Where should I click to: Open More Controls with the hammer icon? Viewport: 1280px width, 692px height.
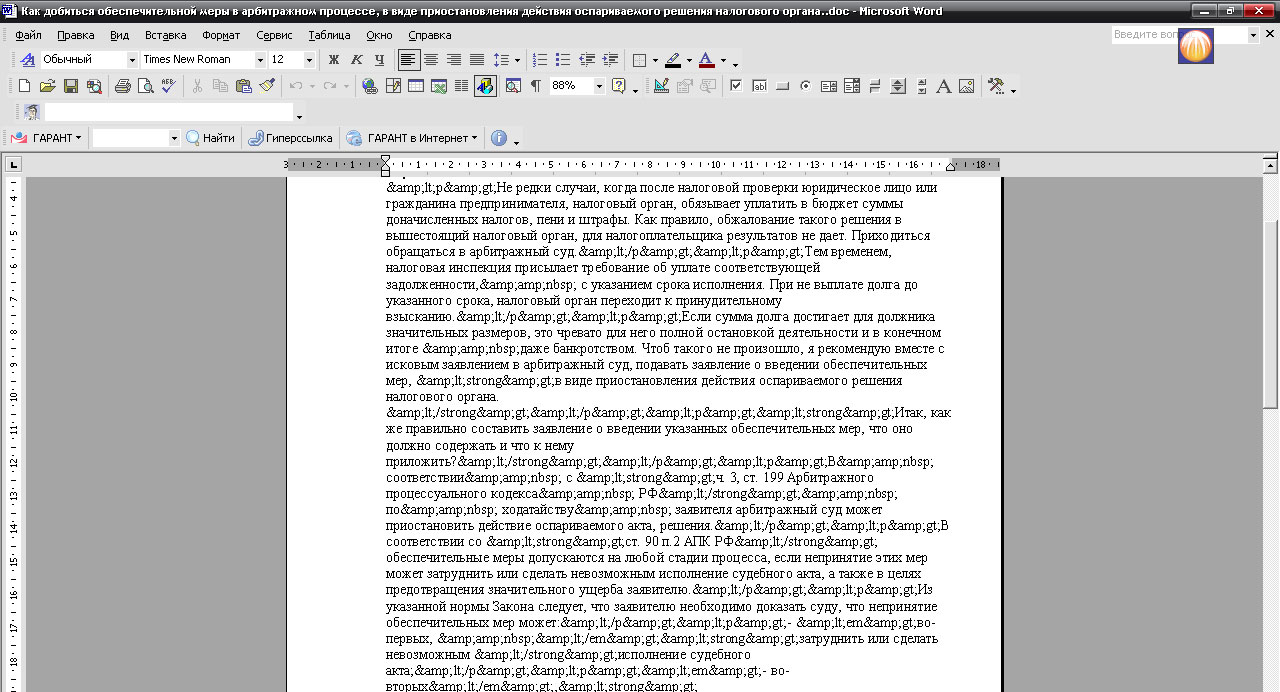996,86
